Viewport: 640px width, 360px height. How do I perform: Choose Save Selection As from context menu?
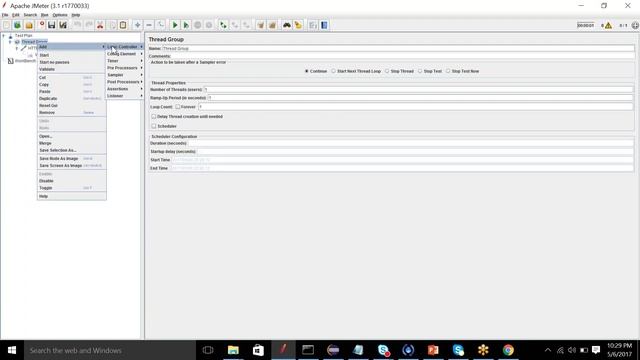pos(71,150)
